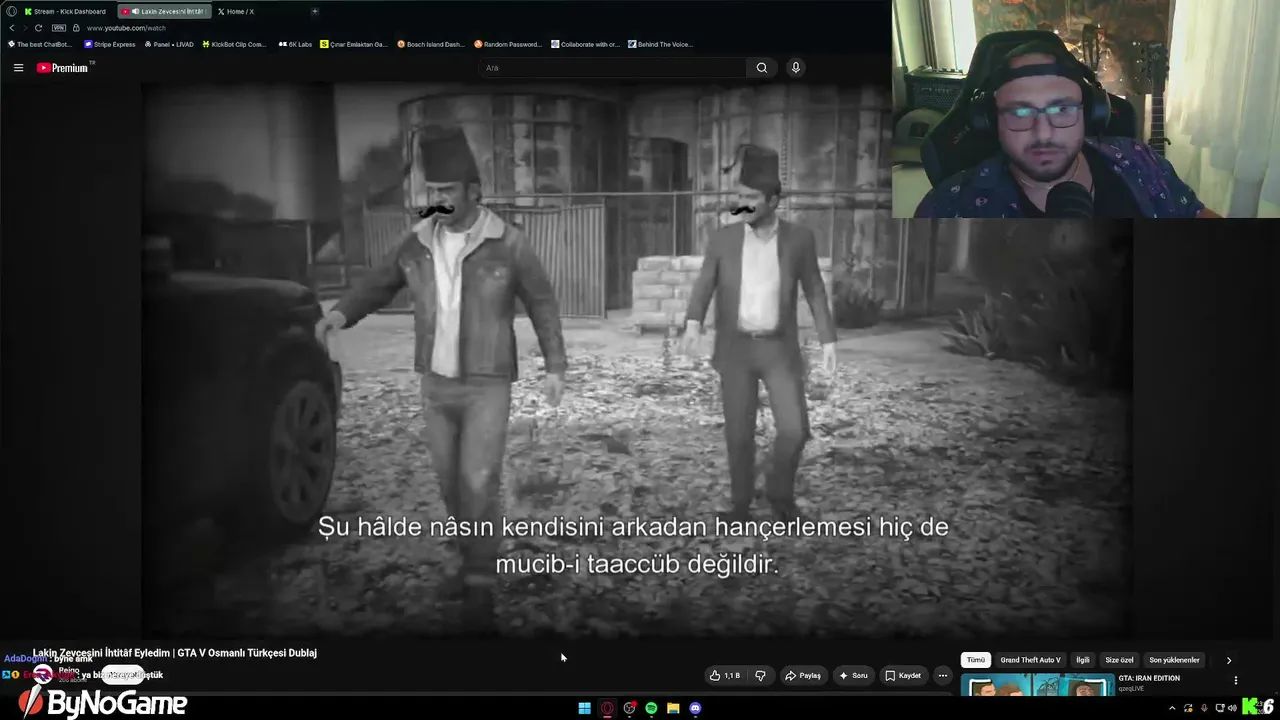Dislike the video with thumbs down
This screenshot has height=720, width=1280.
point(760,676)
